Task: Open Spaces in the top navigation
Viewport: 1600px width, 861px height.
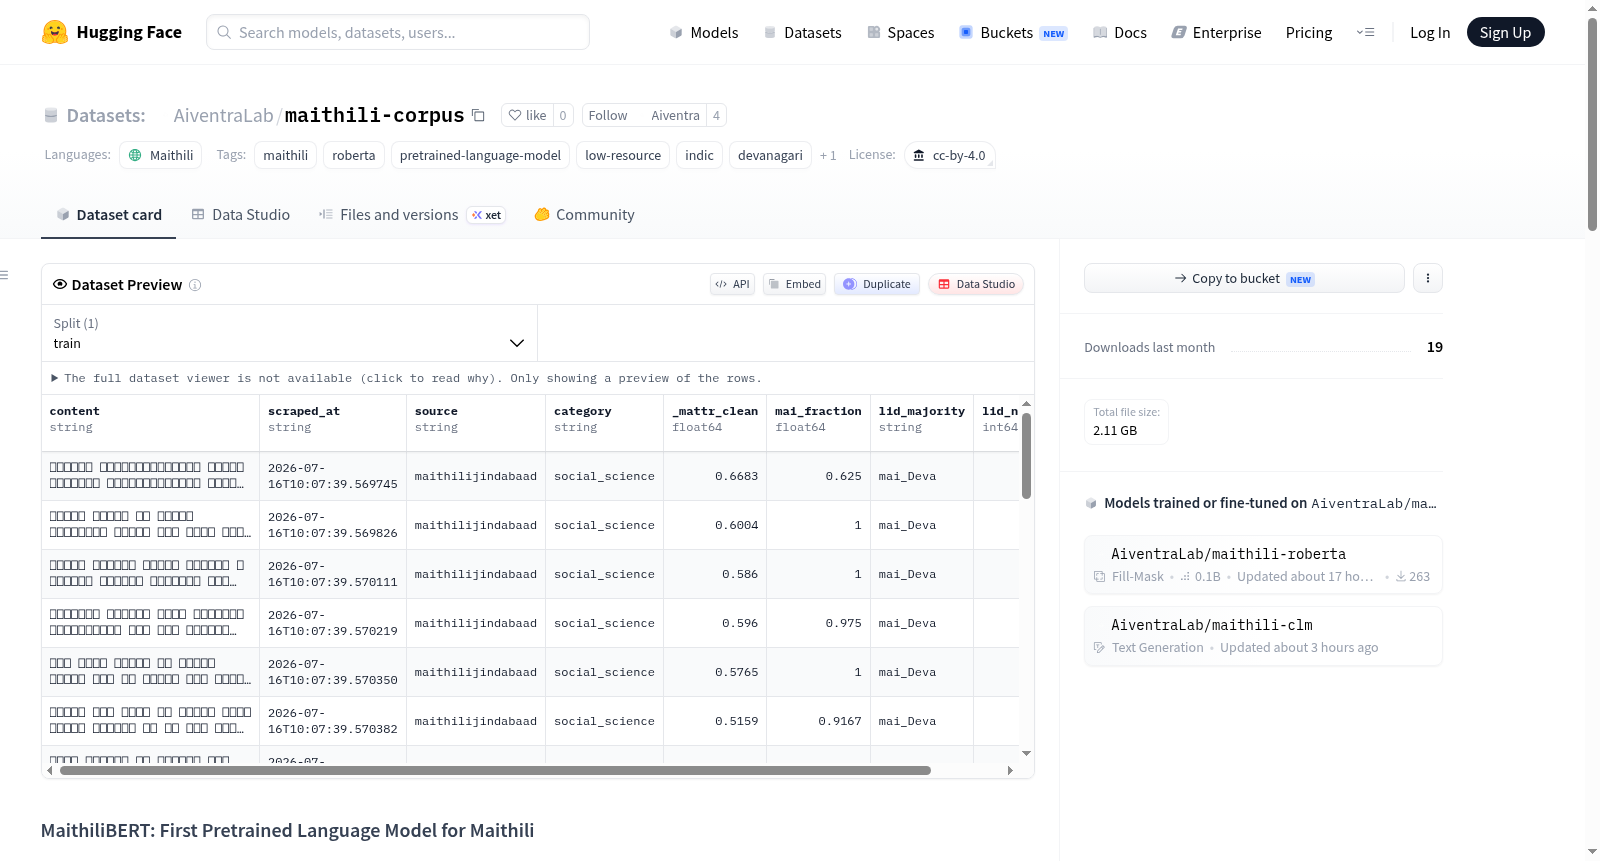Action: coord(901,32)
